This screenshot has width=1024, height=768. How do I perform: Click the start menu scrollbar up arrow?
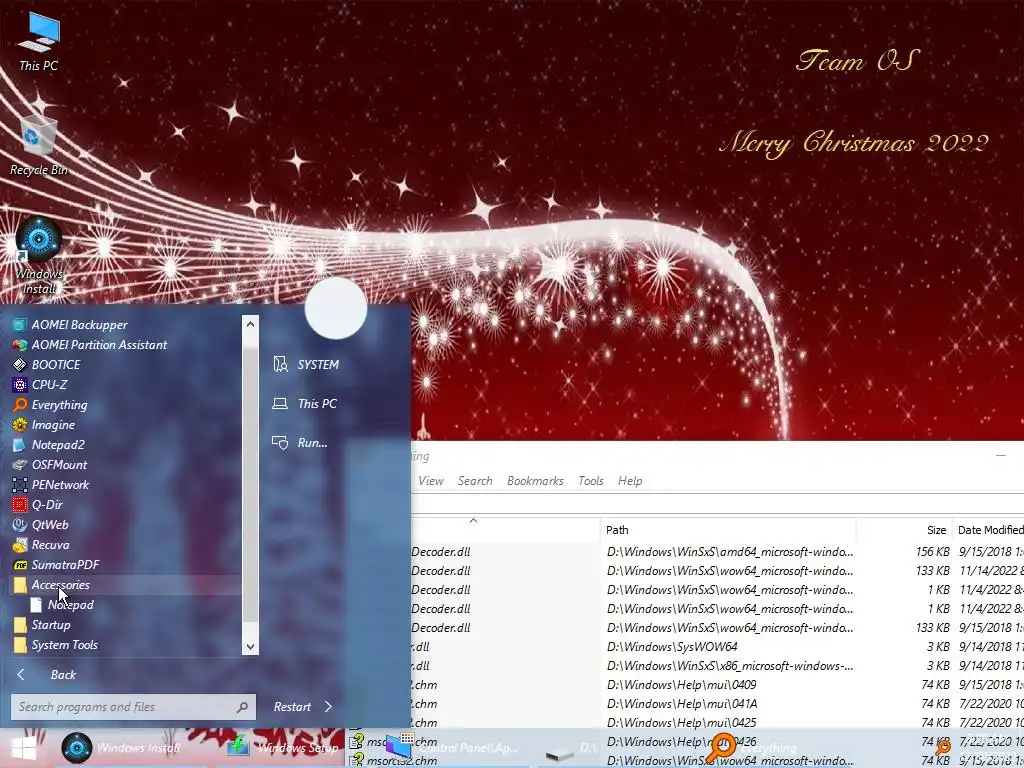point(250,324)
